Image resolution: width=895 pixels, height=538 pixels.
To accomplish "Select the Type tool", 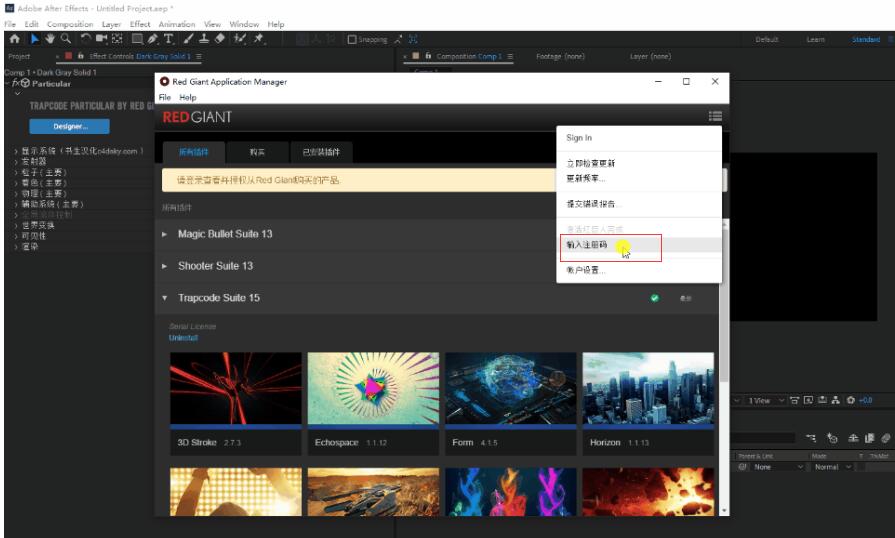I will [168, 39].
